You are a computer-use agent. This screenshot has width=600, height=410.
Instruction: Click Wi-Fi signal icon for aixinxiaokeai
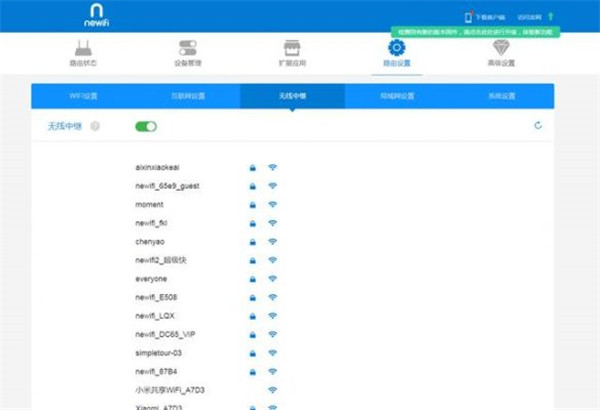[272, 167]
